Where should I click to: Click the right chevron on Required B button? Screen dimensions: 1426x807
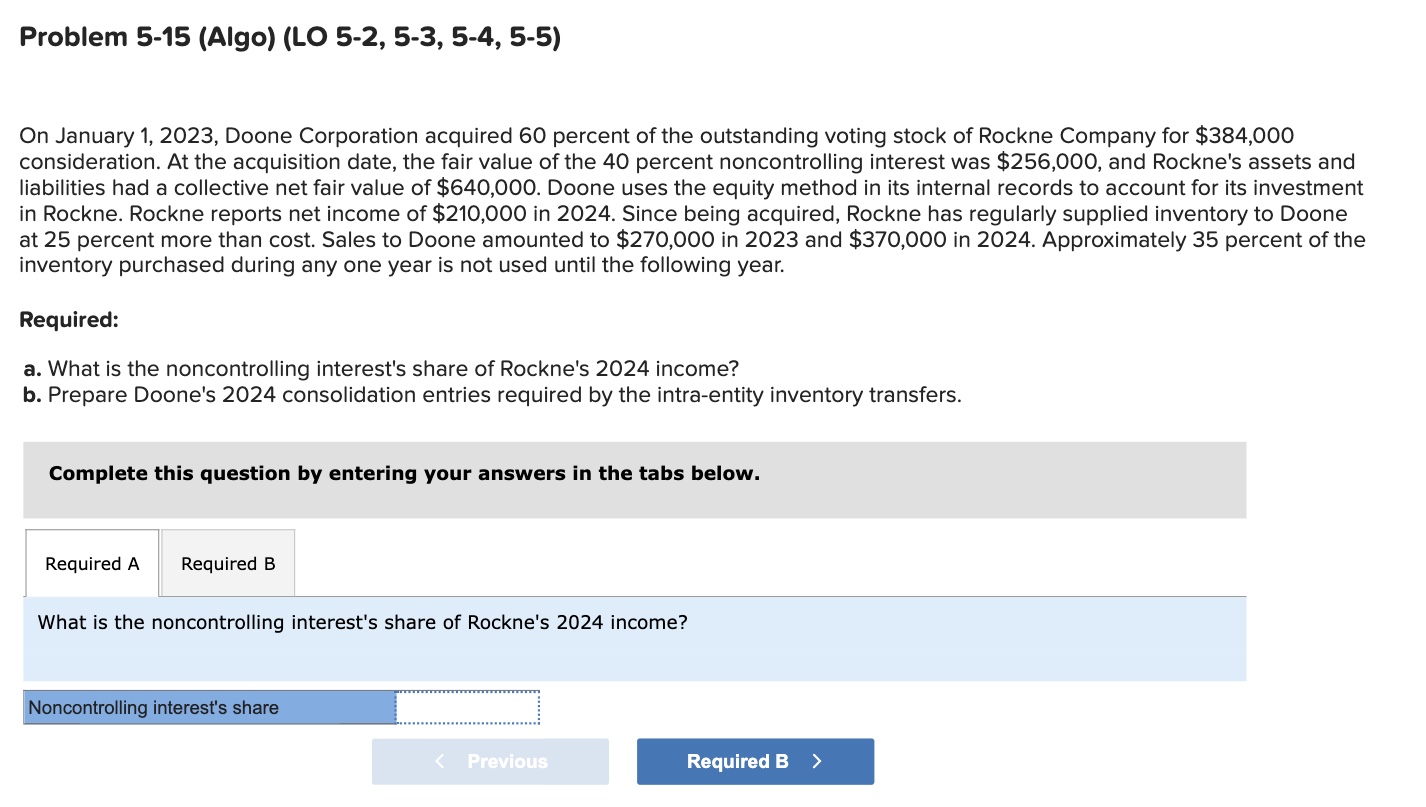[x=817, y=761]
